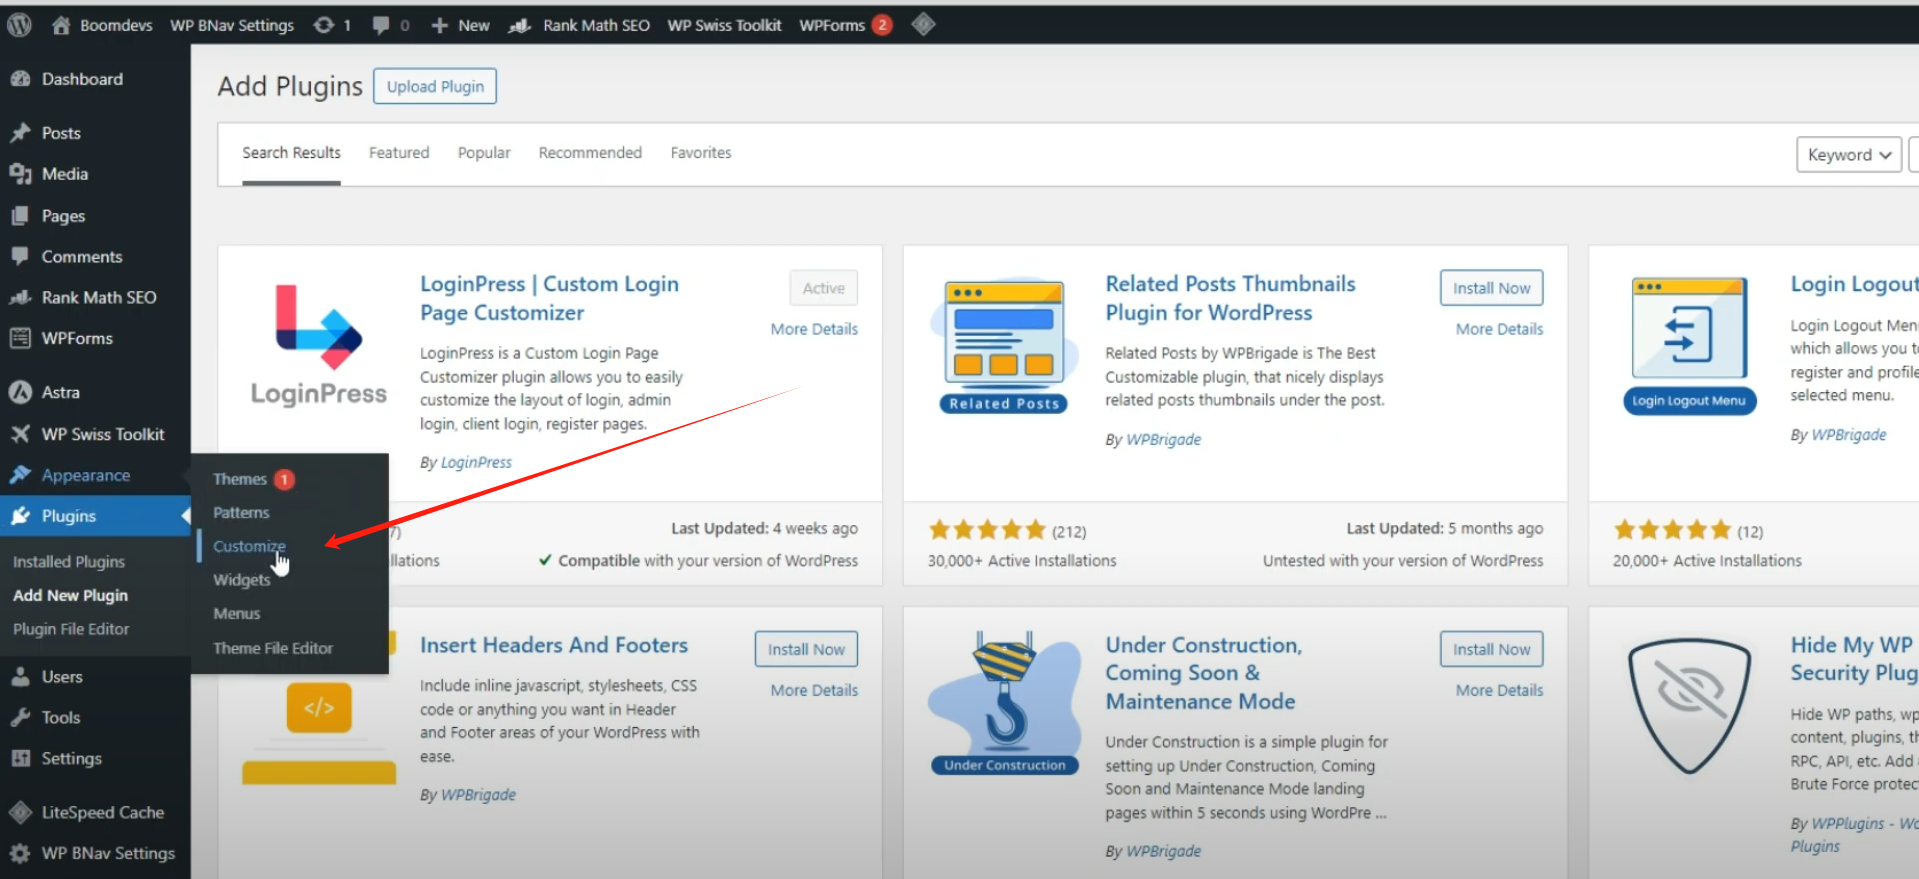Click the Comments icon in sidebar
The width and height of the screenshot is (1919, 879).
click(20, 256)
